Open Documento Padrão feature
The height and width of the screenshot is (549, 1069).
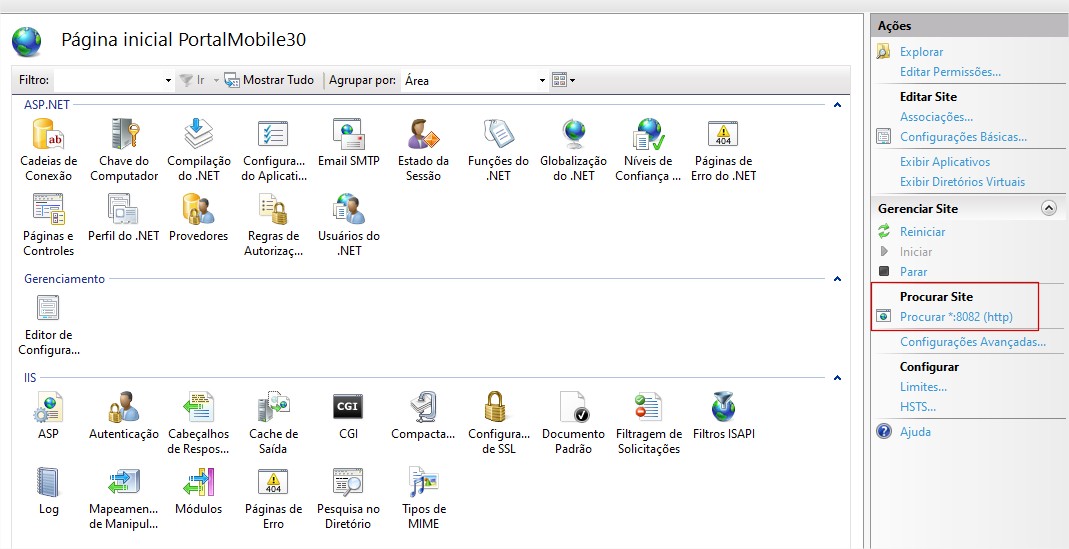point(573,423)
